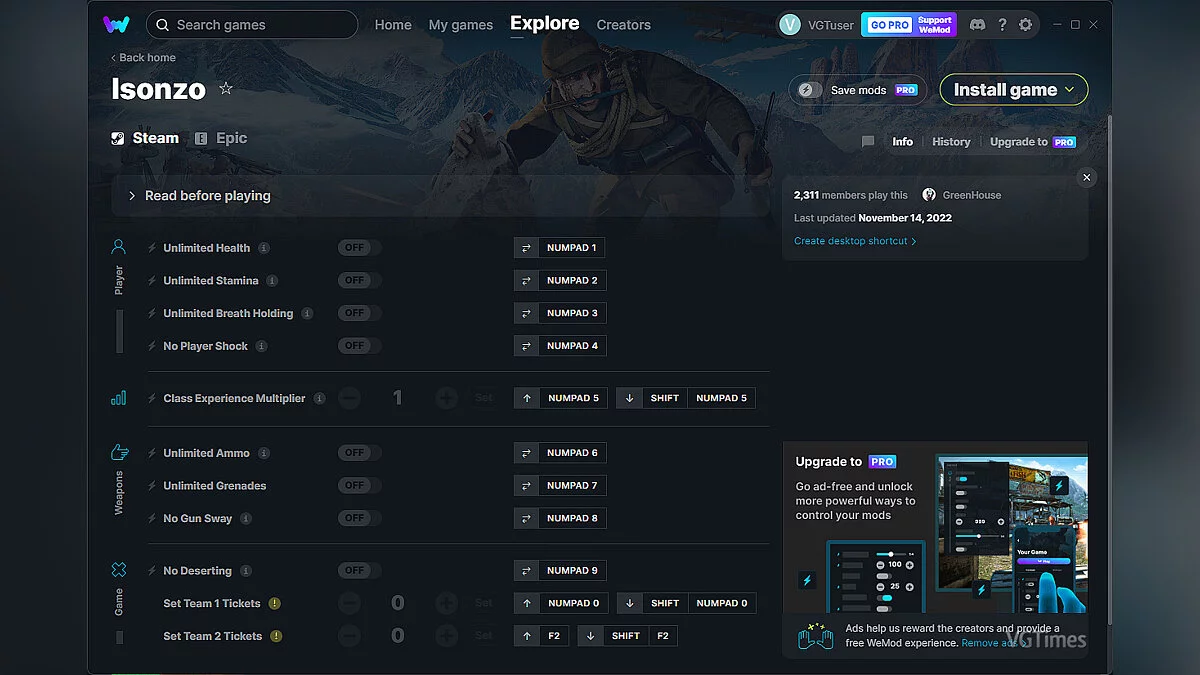
Task: Click the WeMod logo icon
Action: [116, 24]
